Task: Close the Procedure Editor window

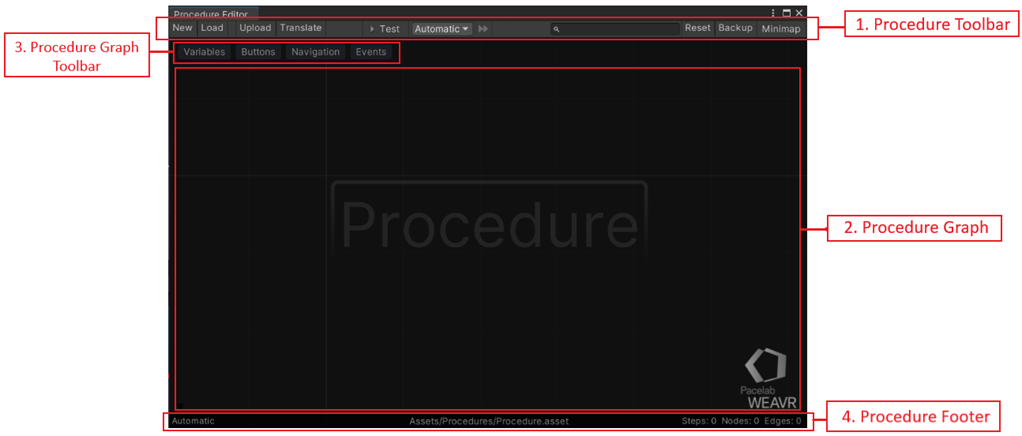Action: (x=798, y=12)
